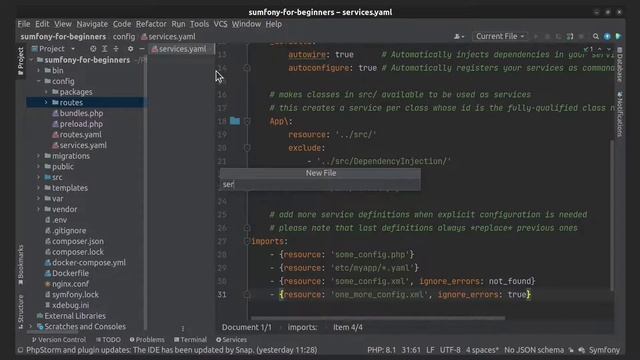Open the Navigate menu
The height and width of the screenshot is (360, 640).
(92, 24)
